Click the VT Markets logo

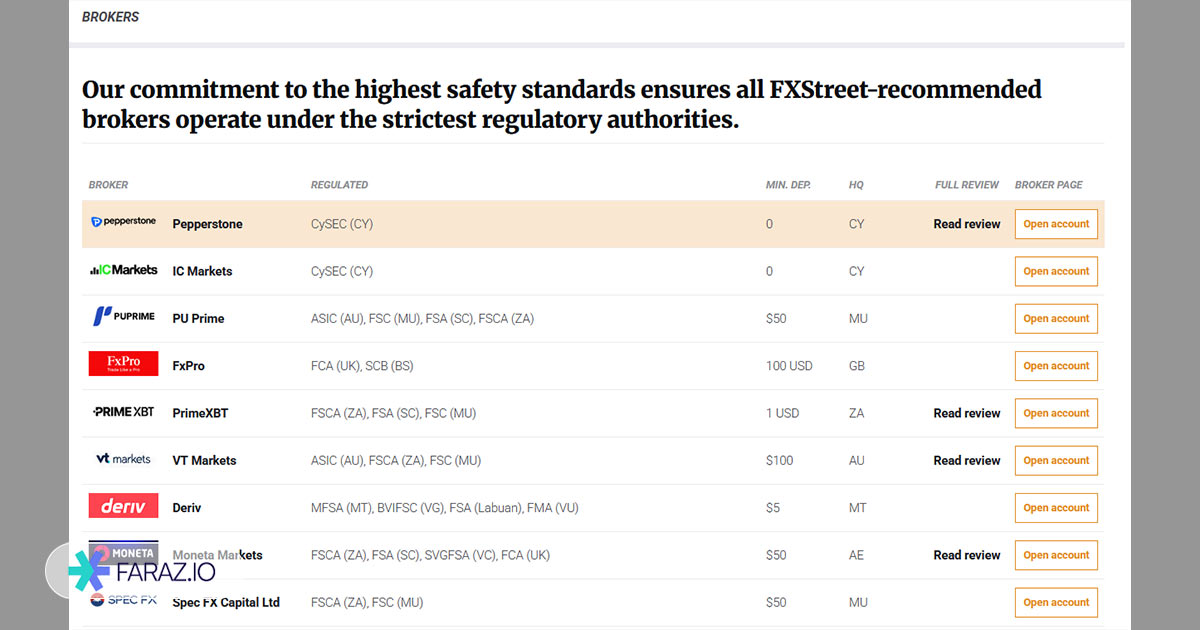click(123, 459)
